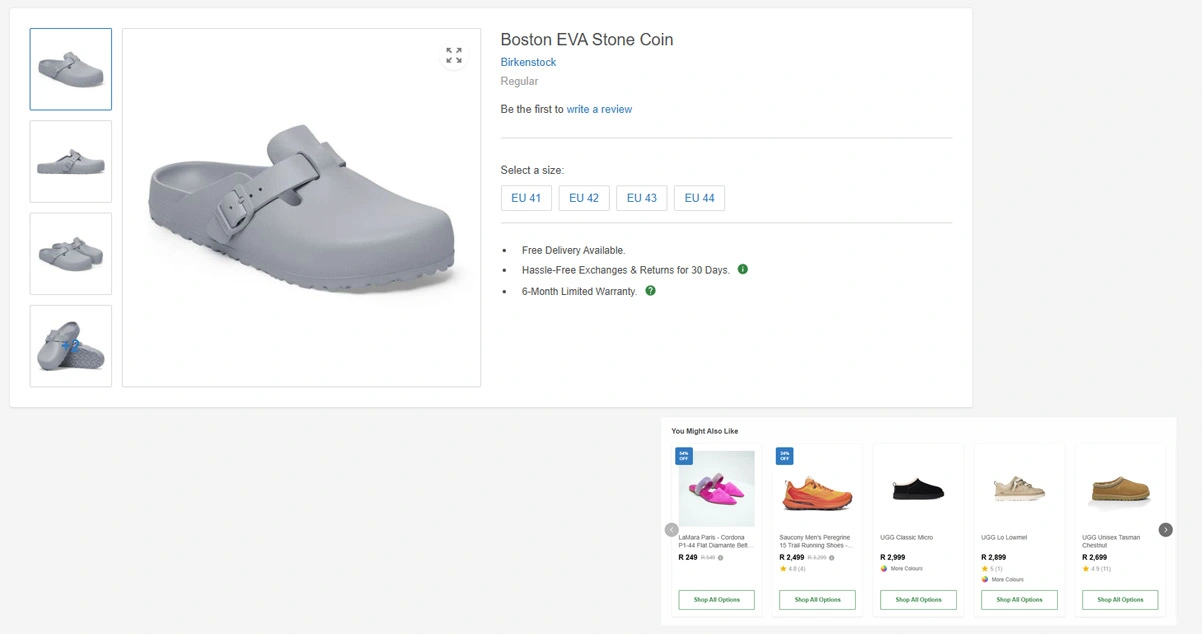
Task: Select size EU 41
Action: click(x=526, y=198)
